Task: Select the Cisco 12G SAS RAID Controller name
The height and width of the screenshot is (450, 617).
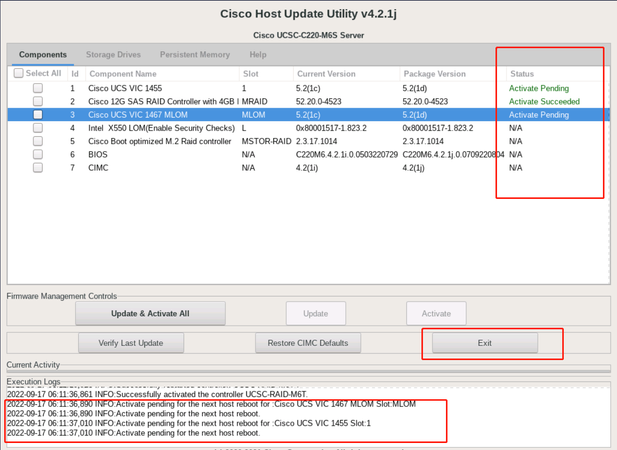Action: pyautogui.click(x=163, y=101)
